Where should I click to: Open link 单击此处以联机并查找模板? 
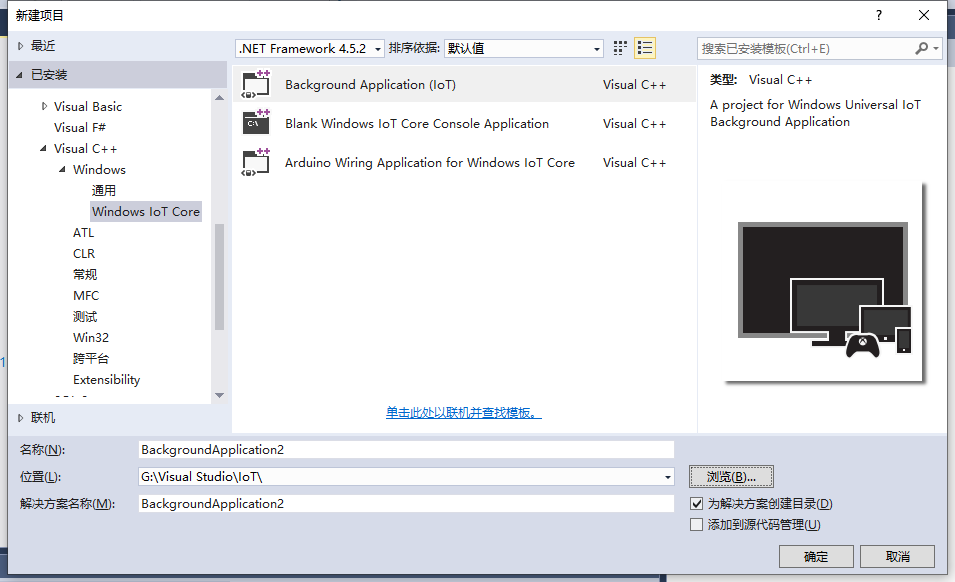click(x=463, y=413)
